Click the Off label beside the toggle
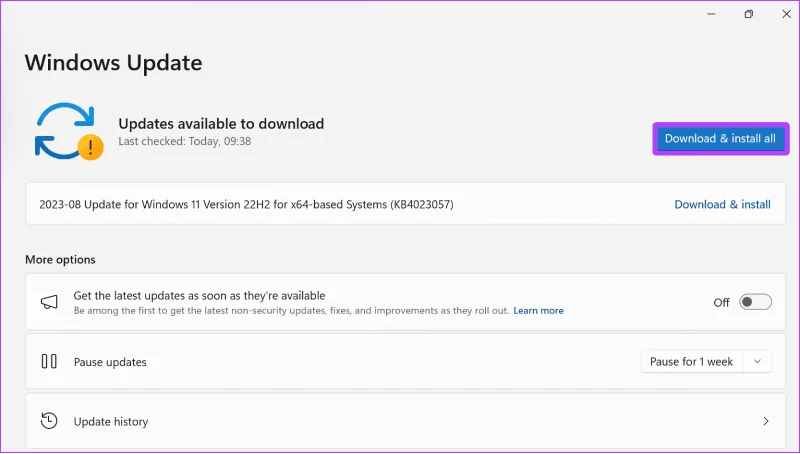This screenshot has width=800, height=454. (x=721, y=302)
